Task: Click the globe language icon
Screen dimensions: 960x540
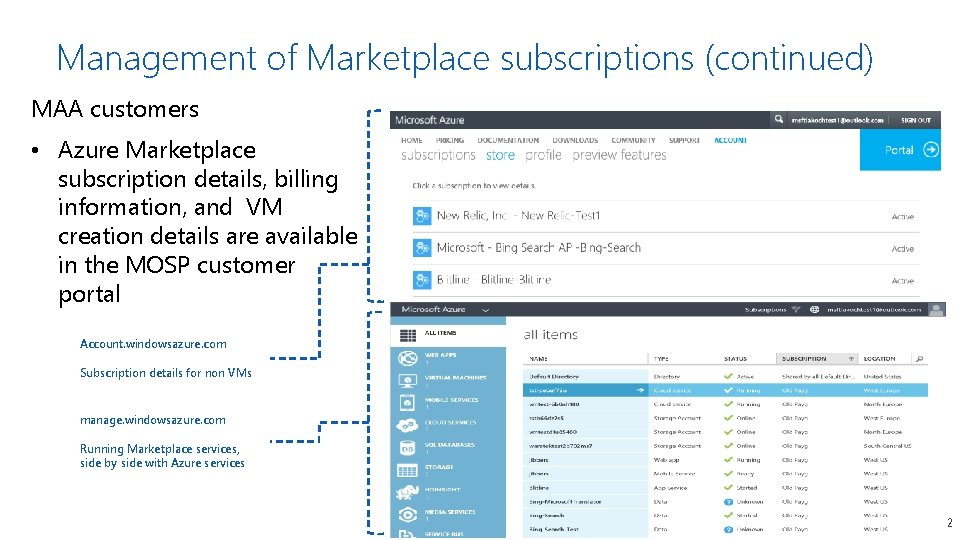Action: coord(814,310)
